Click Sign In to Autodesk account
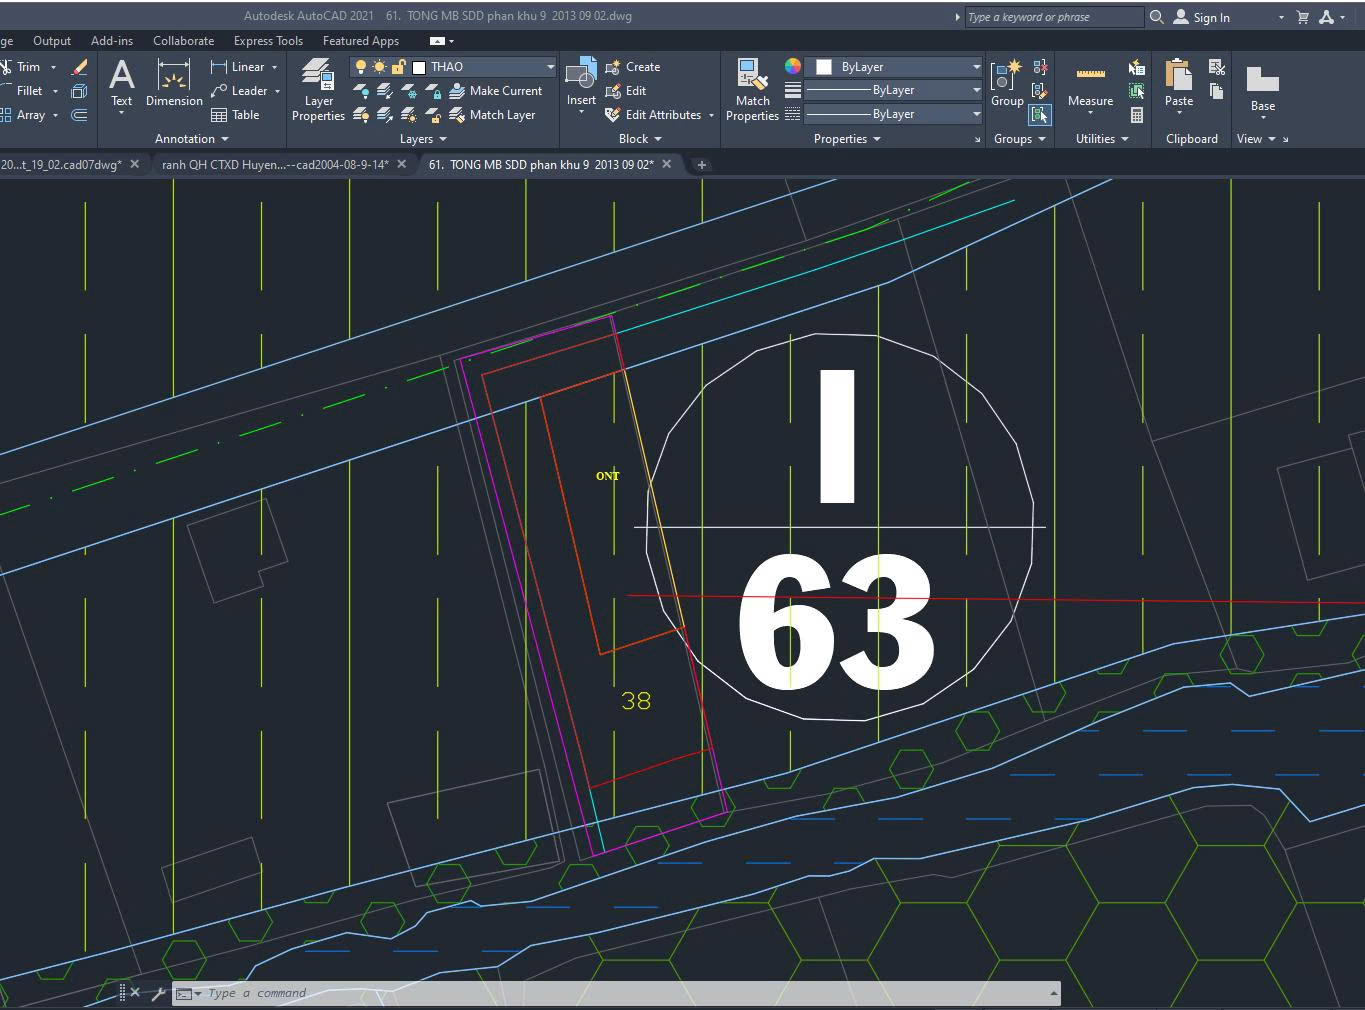The width and height of the screenshot is (1365, 1010). pyautogui.click(x=1210, y=17)
